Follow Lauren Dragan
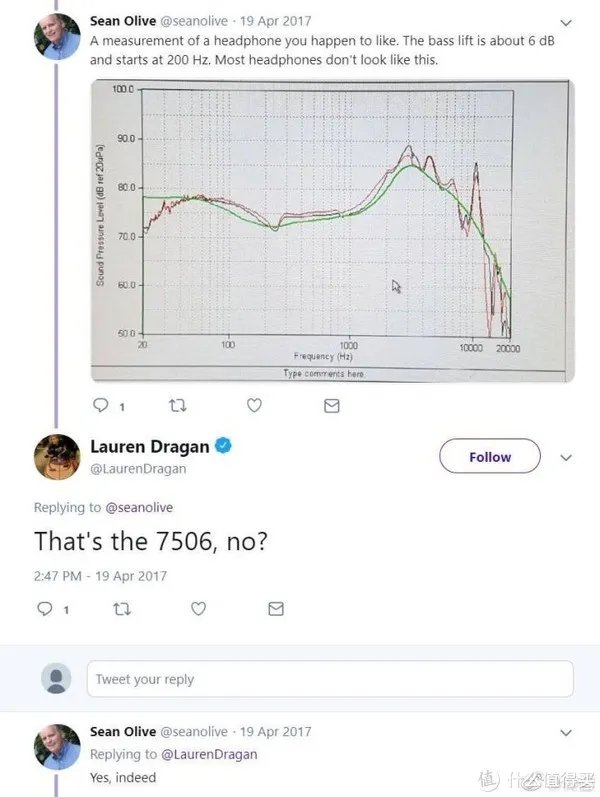Image resolution: width=600 pixels, height=797 pixels. pyautogui.click(x=489, y=457)
